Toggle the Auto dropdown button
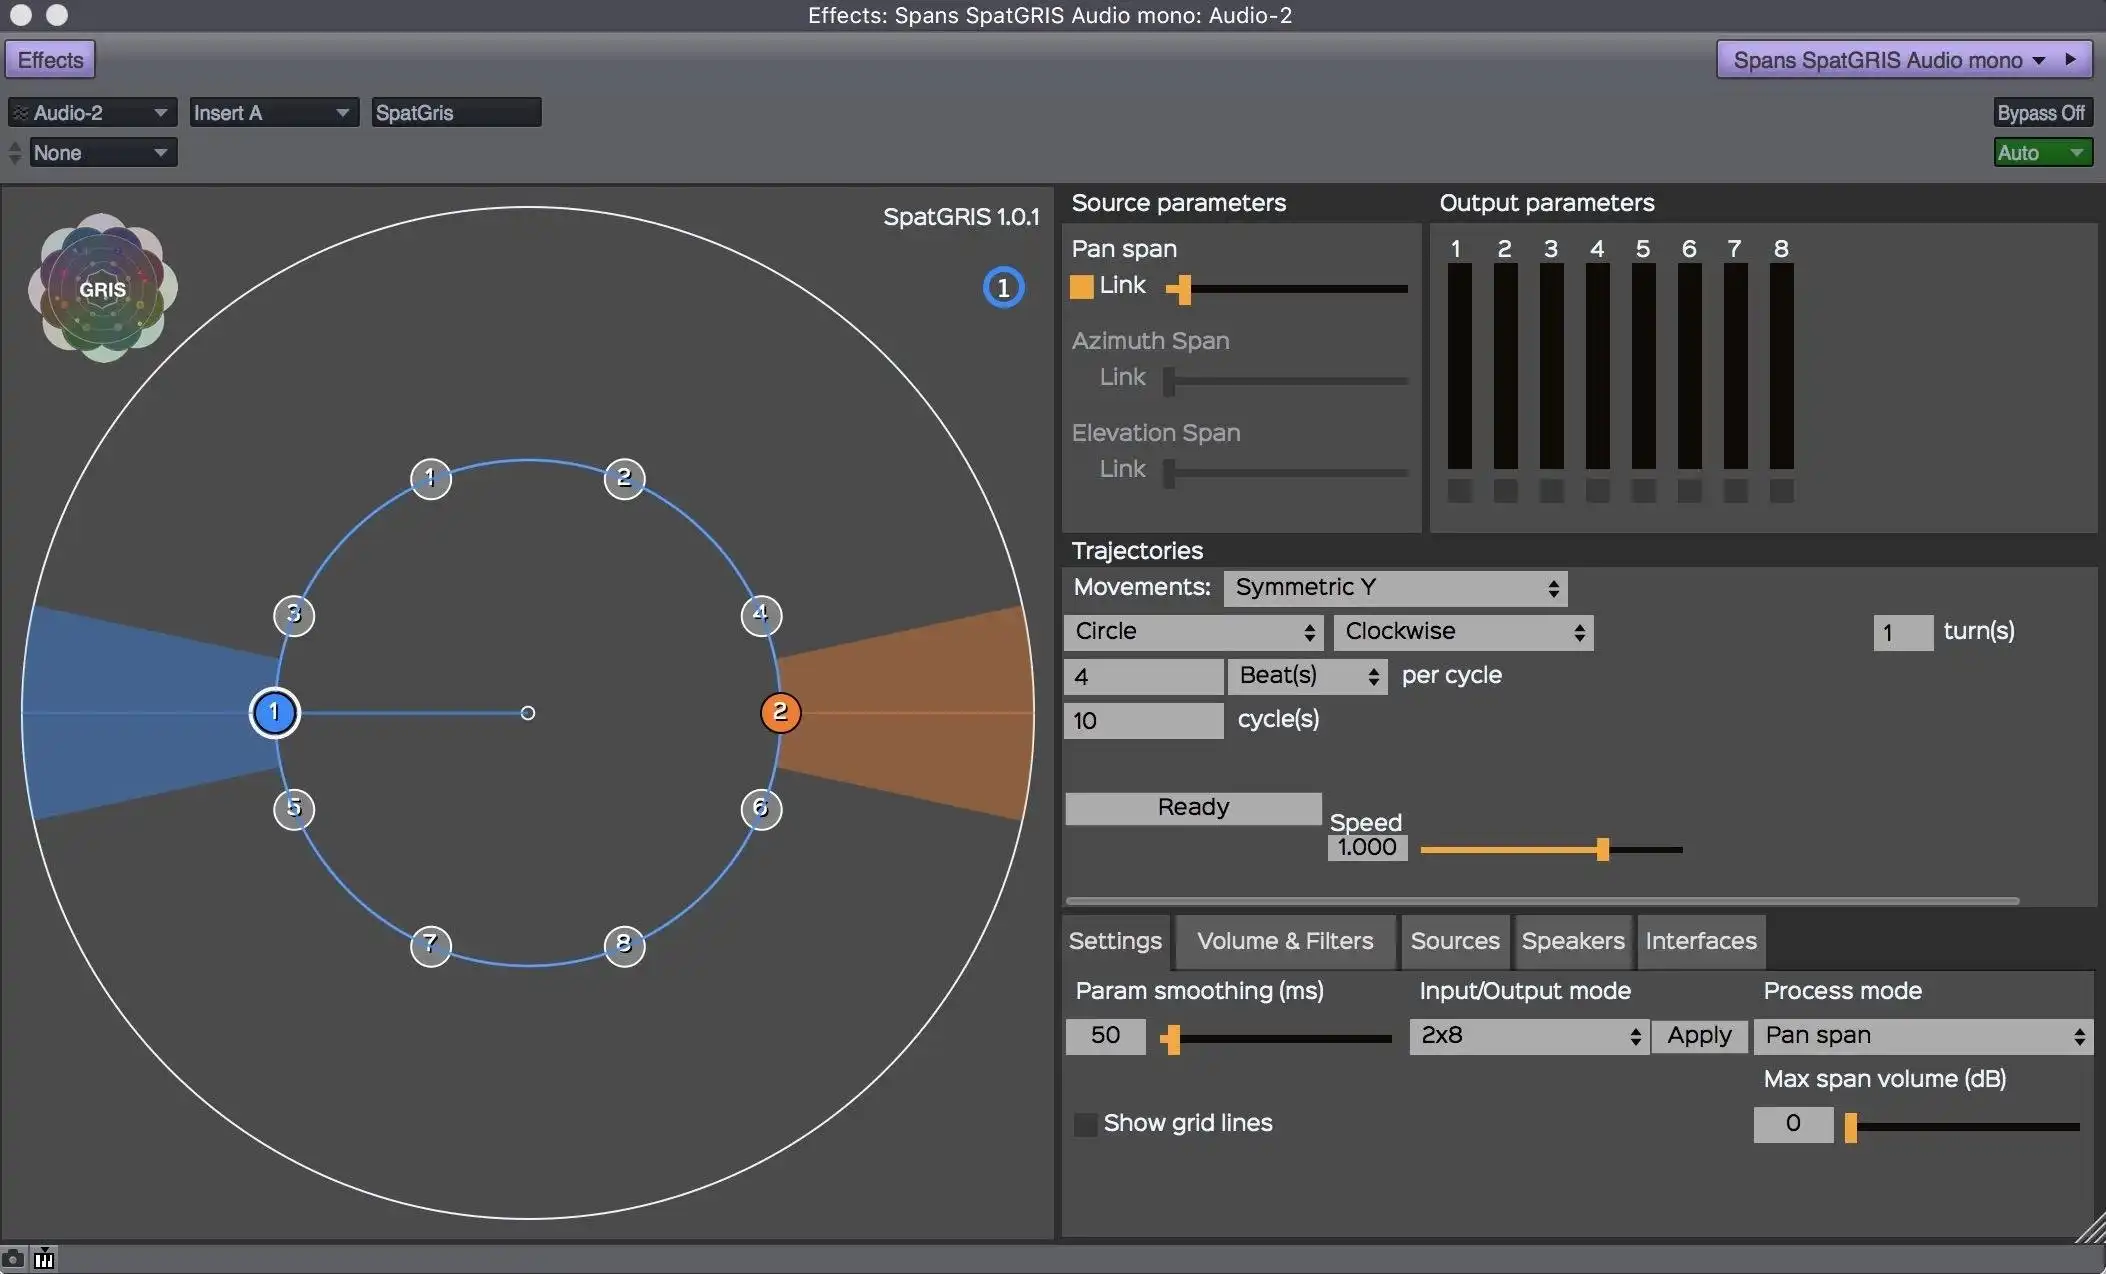The width and height of the screenshot is (2106, 1274). click(2040, 150)
